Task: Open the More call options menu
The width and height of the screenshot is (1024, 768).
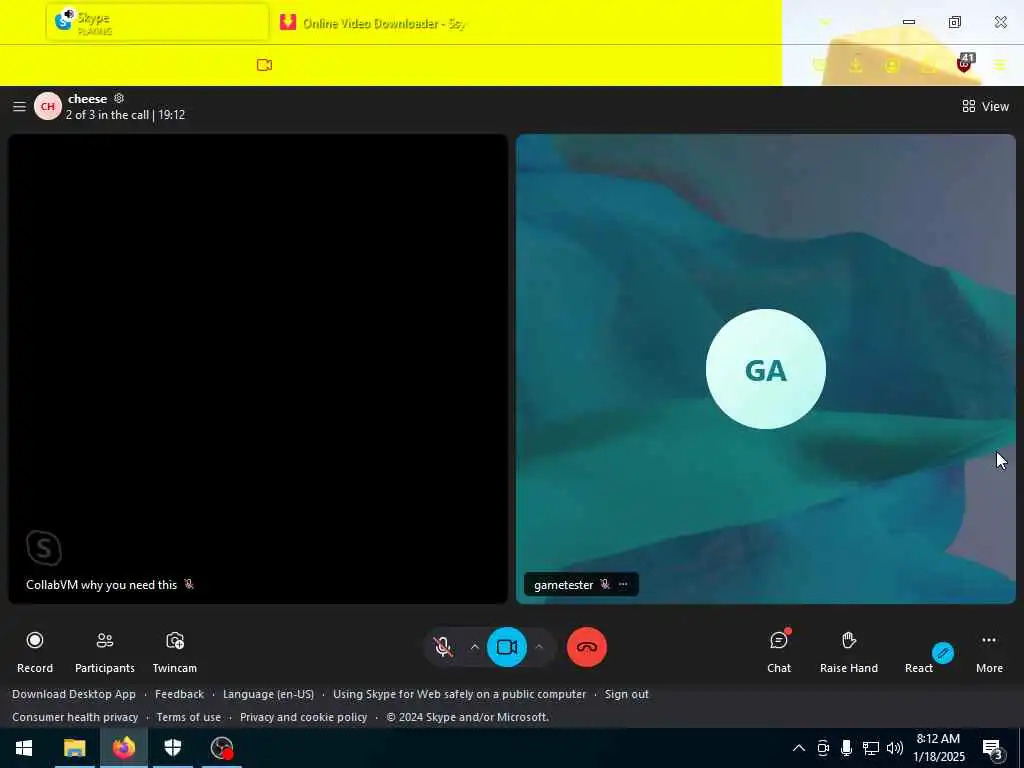Action: click(x=989, y=651)
